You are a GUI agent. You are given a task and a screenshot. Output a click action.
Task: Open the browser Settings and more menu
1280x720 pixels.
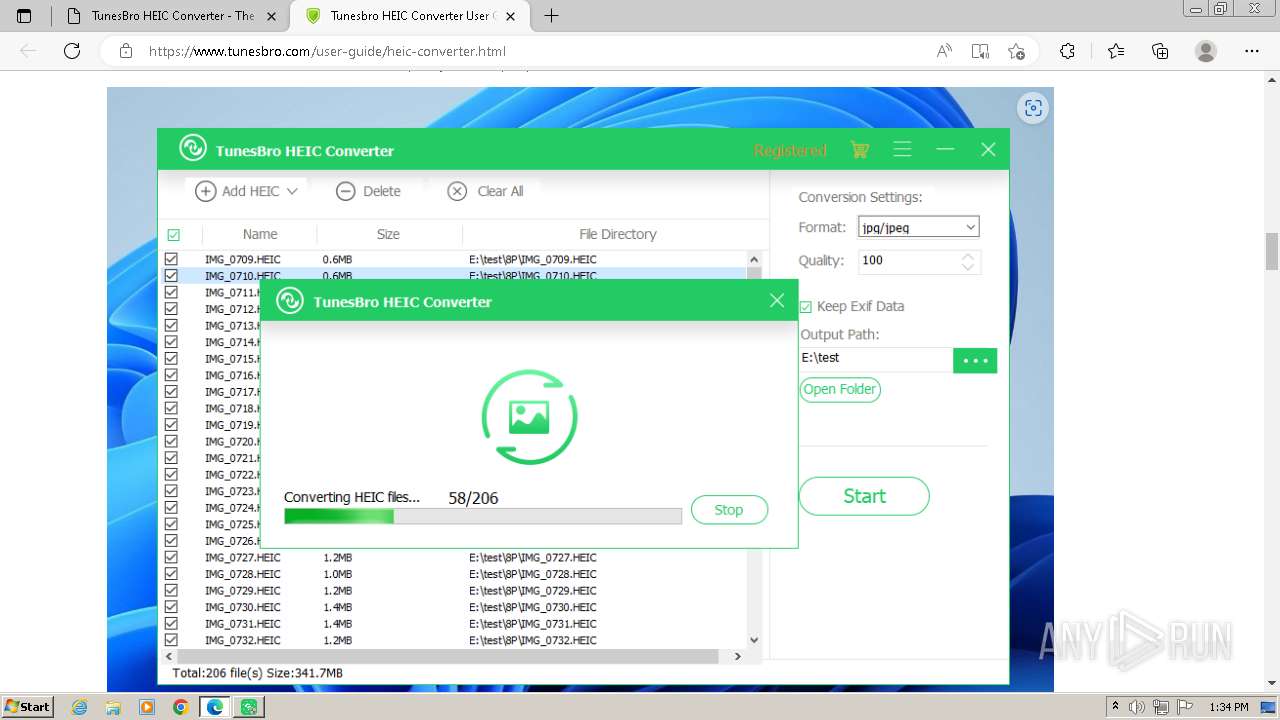click(x=1251, y=51)
